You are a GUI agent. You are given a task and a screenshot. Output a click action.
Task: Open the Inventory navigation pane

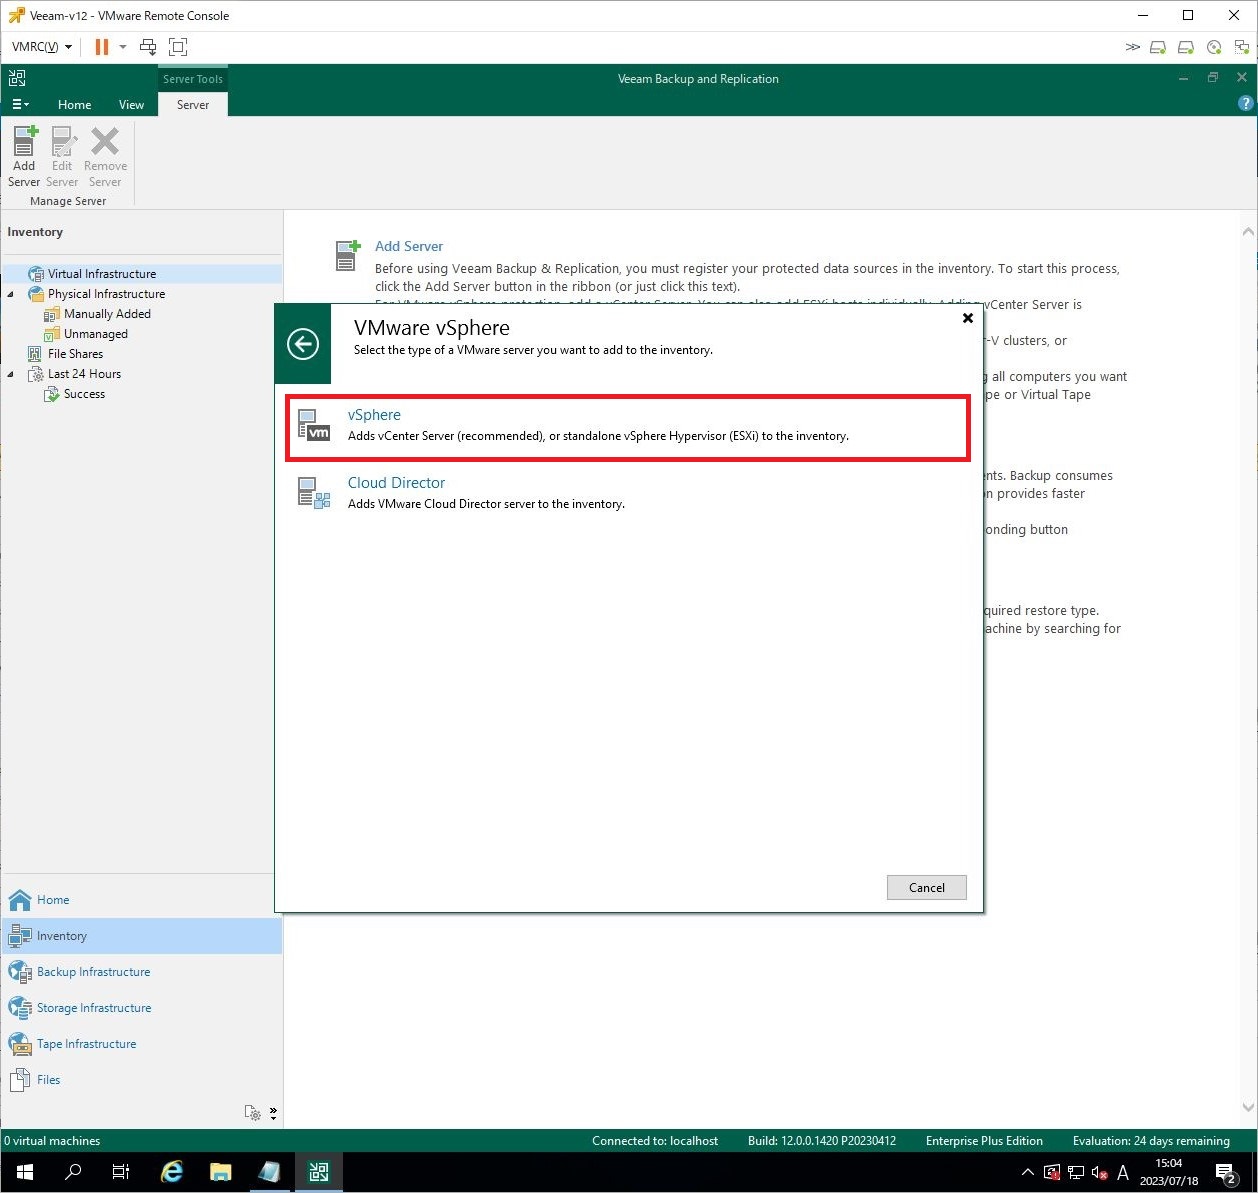pos(141,936)
